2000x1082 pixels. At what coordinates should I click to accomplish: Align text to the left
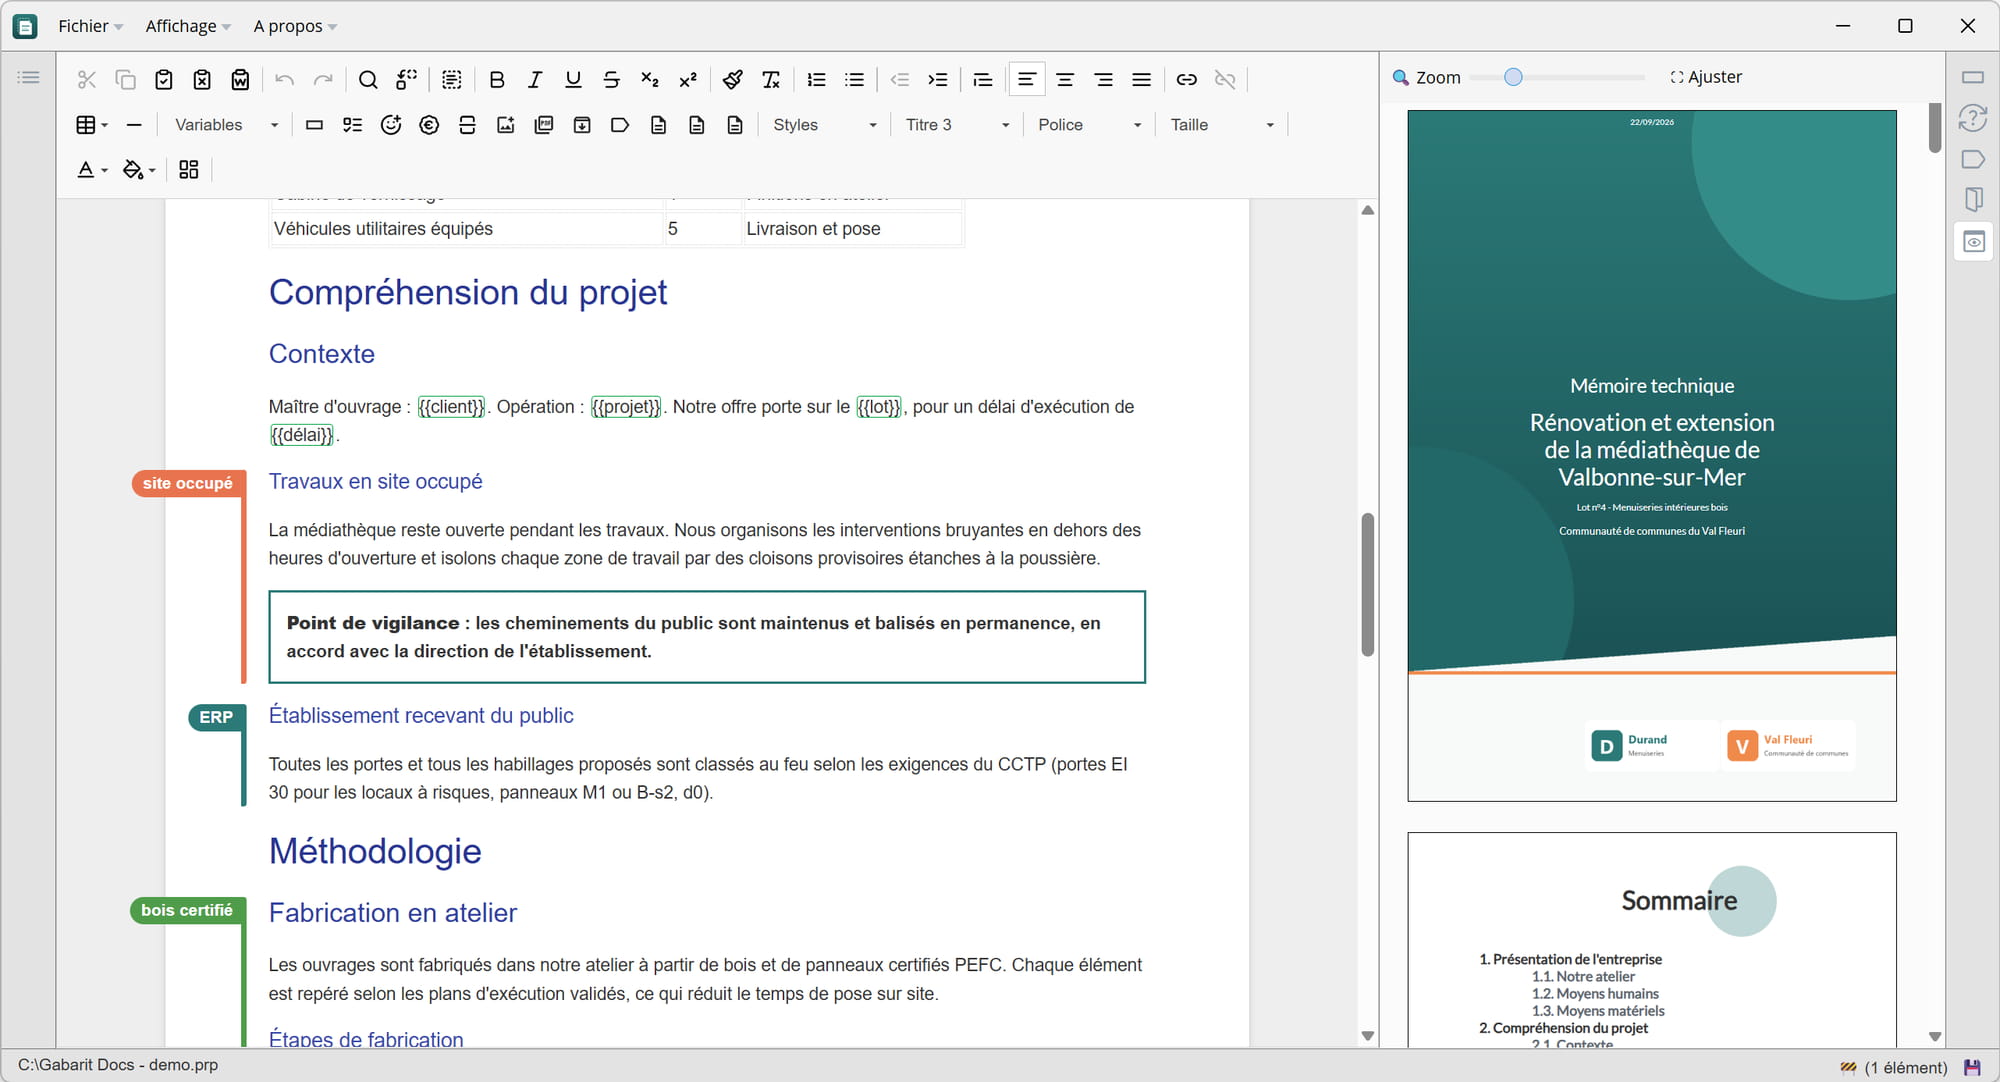[1026, 80]
